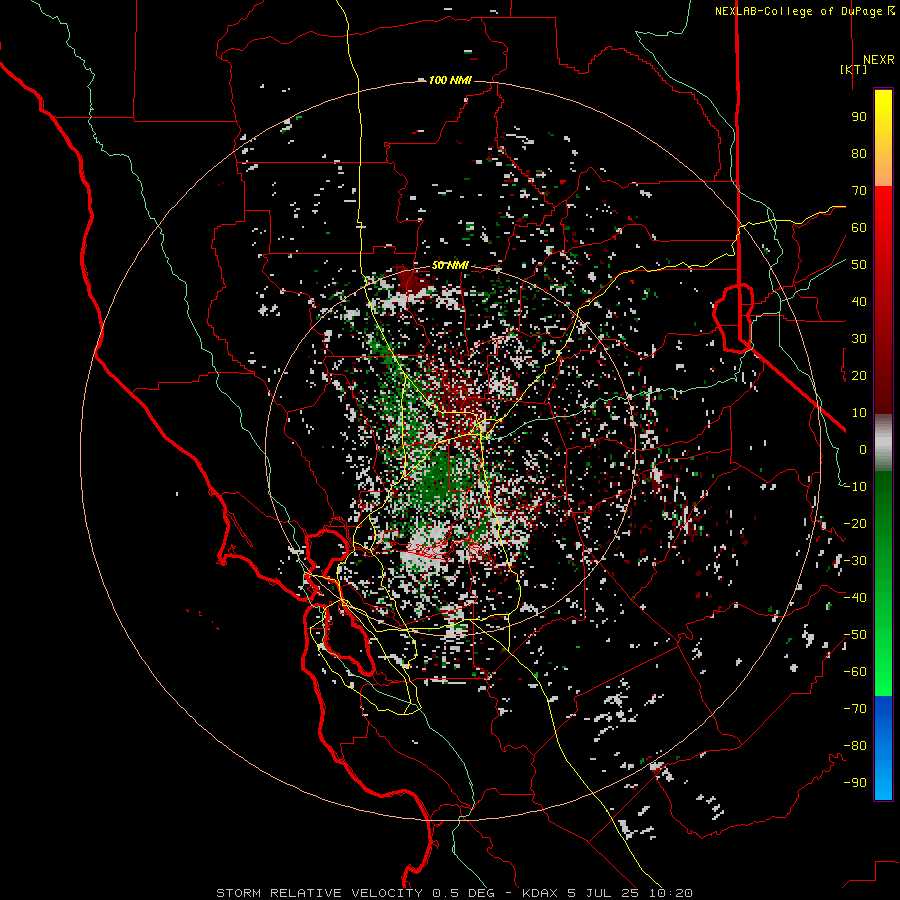The width and height of the screenshot is (900, 900).
Task: Click the 40 label on the velocity scale
Action: 859,301
